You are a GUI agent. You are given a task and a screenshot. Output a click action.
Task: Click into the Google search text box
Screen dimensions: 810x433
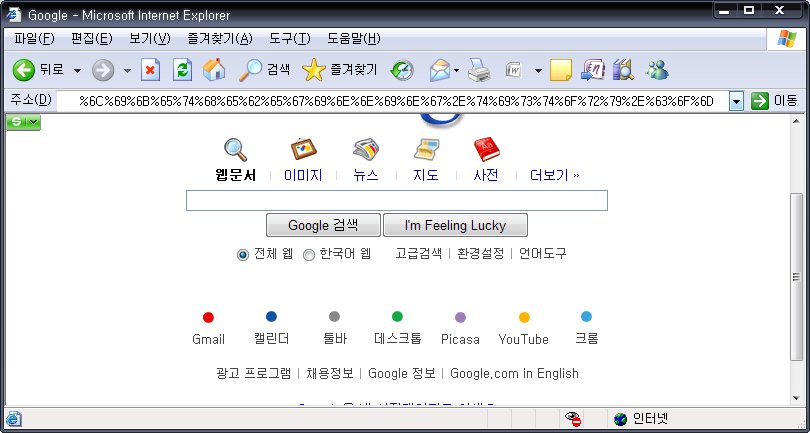(397, 200)
